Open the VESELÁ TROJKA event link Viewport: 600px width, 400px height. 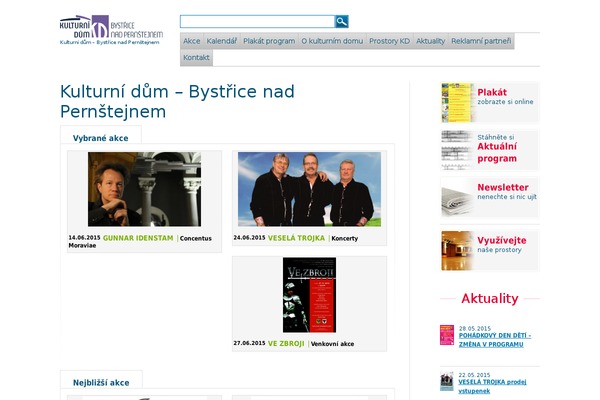coord(296,238)
